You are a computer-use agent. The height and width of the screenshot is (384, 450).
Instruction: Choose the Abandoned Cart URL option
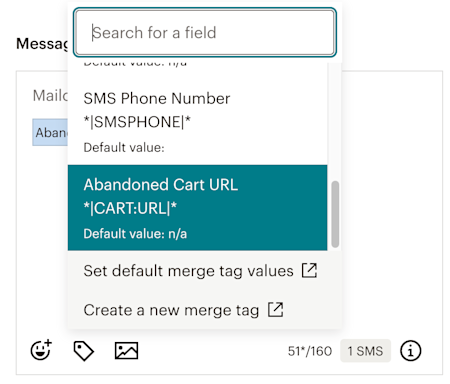pyautogui.click(x=197, y=207)
